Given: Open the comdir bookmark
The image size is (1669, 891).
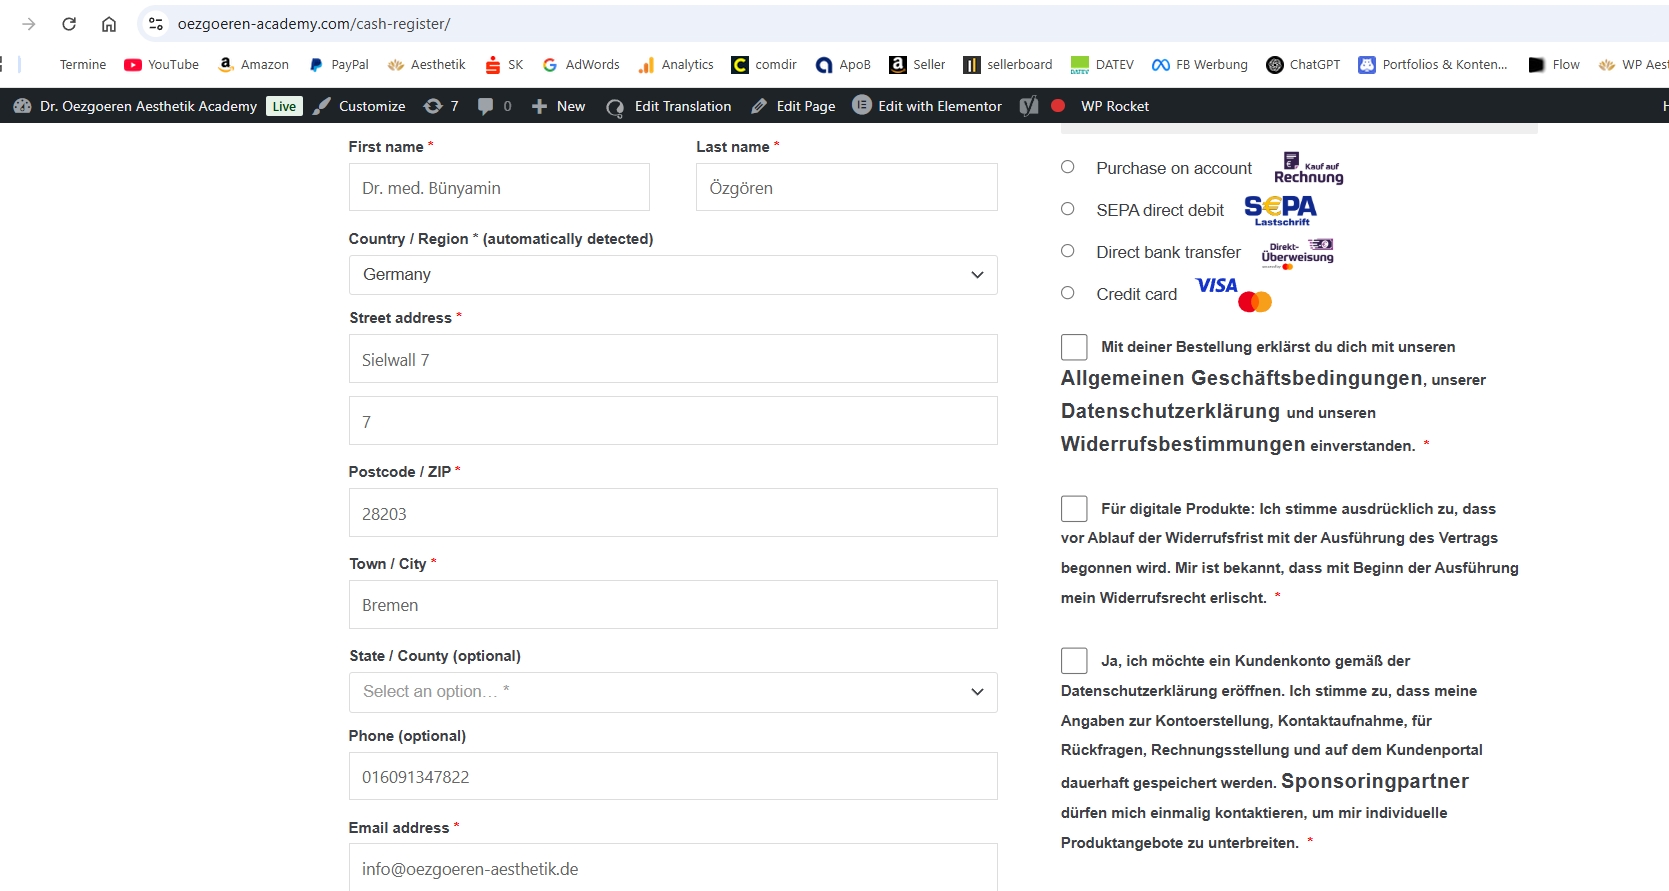Looking at the screenshot, I should 764,64.
